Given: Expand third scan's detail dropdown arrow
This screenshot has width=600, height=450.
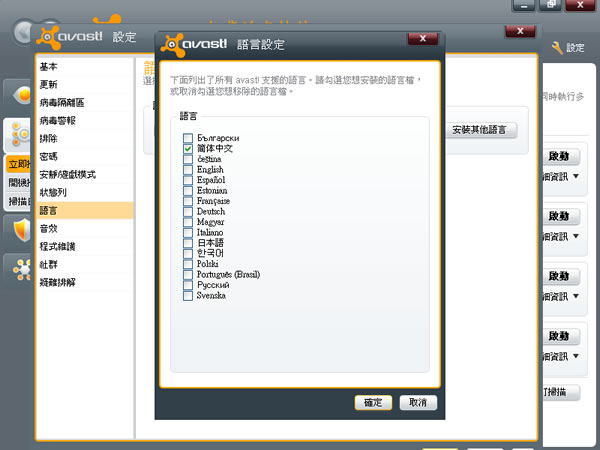Looking at the screenshot, I should (576, 296).
